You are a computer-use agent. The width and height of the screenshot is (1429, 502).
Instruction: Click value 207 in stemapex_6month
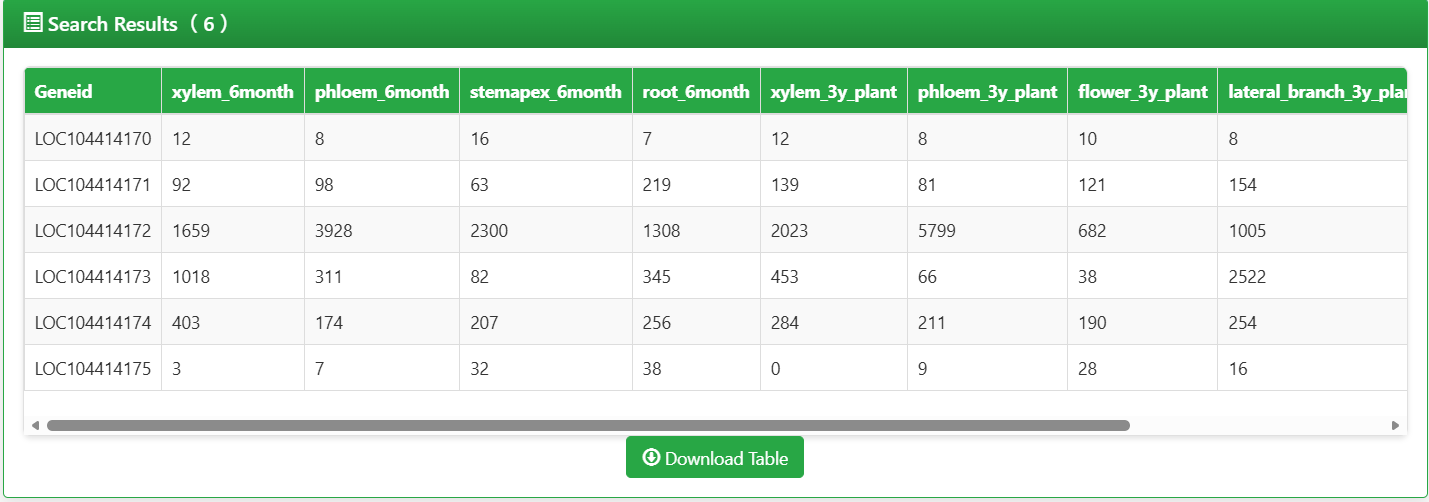[484, 323]
